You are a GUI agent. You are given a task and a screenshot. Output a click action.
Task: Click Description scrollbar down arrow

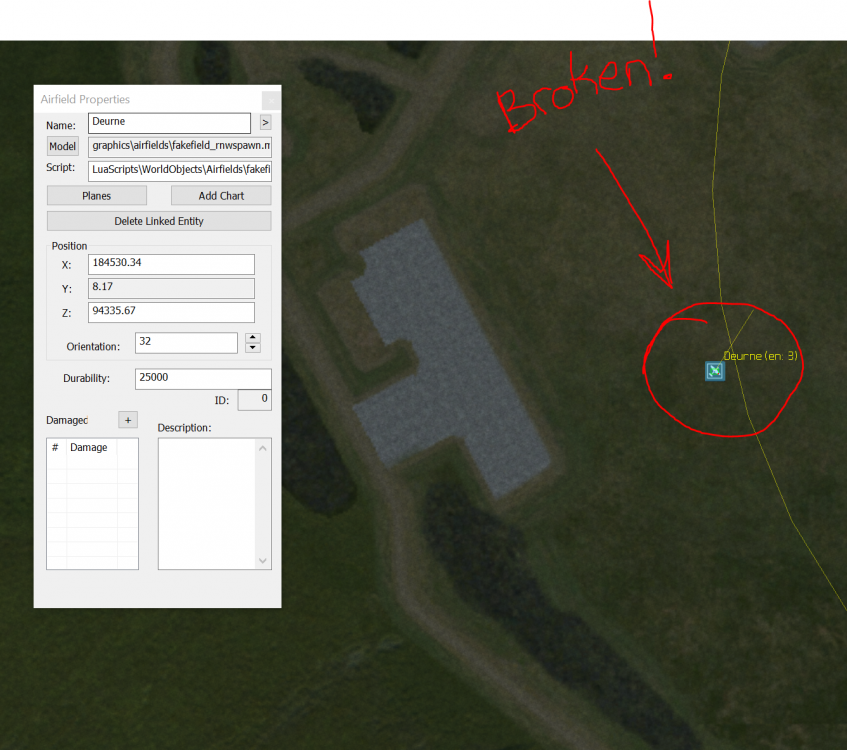(x=263, y=560)
